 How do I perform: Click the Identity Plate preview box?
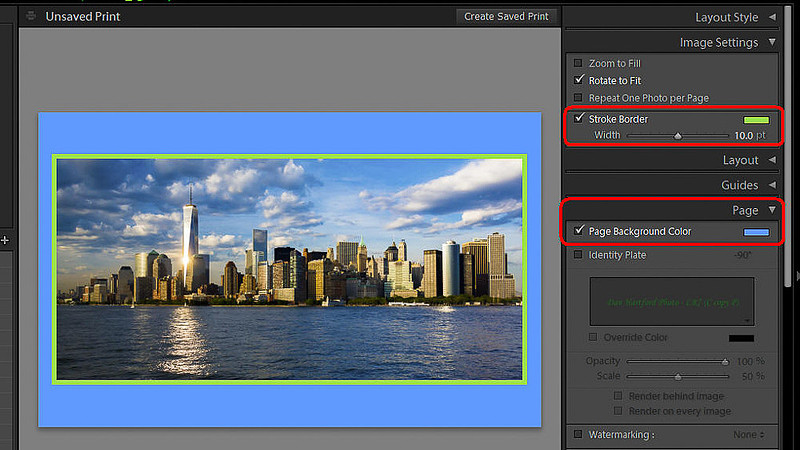[x=672, y=302]
